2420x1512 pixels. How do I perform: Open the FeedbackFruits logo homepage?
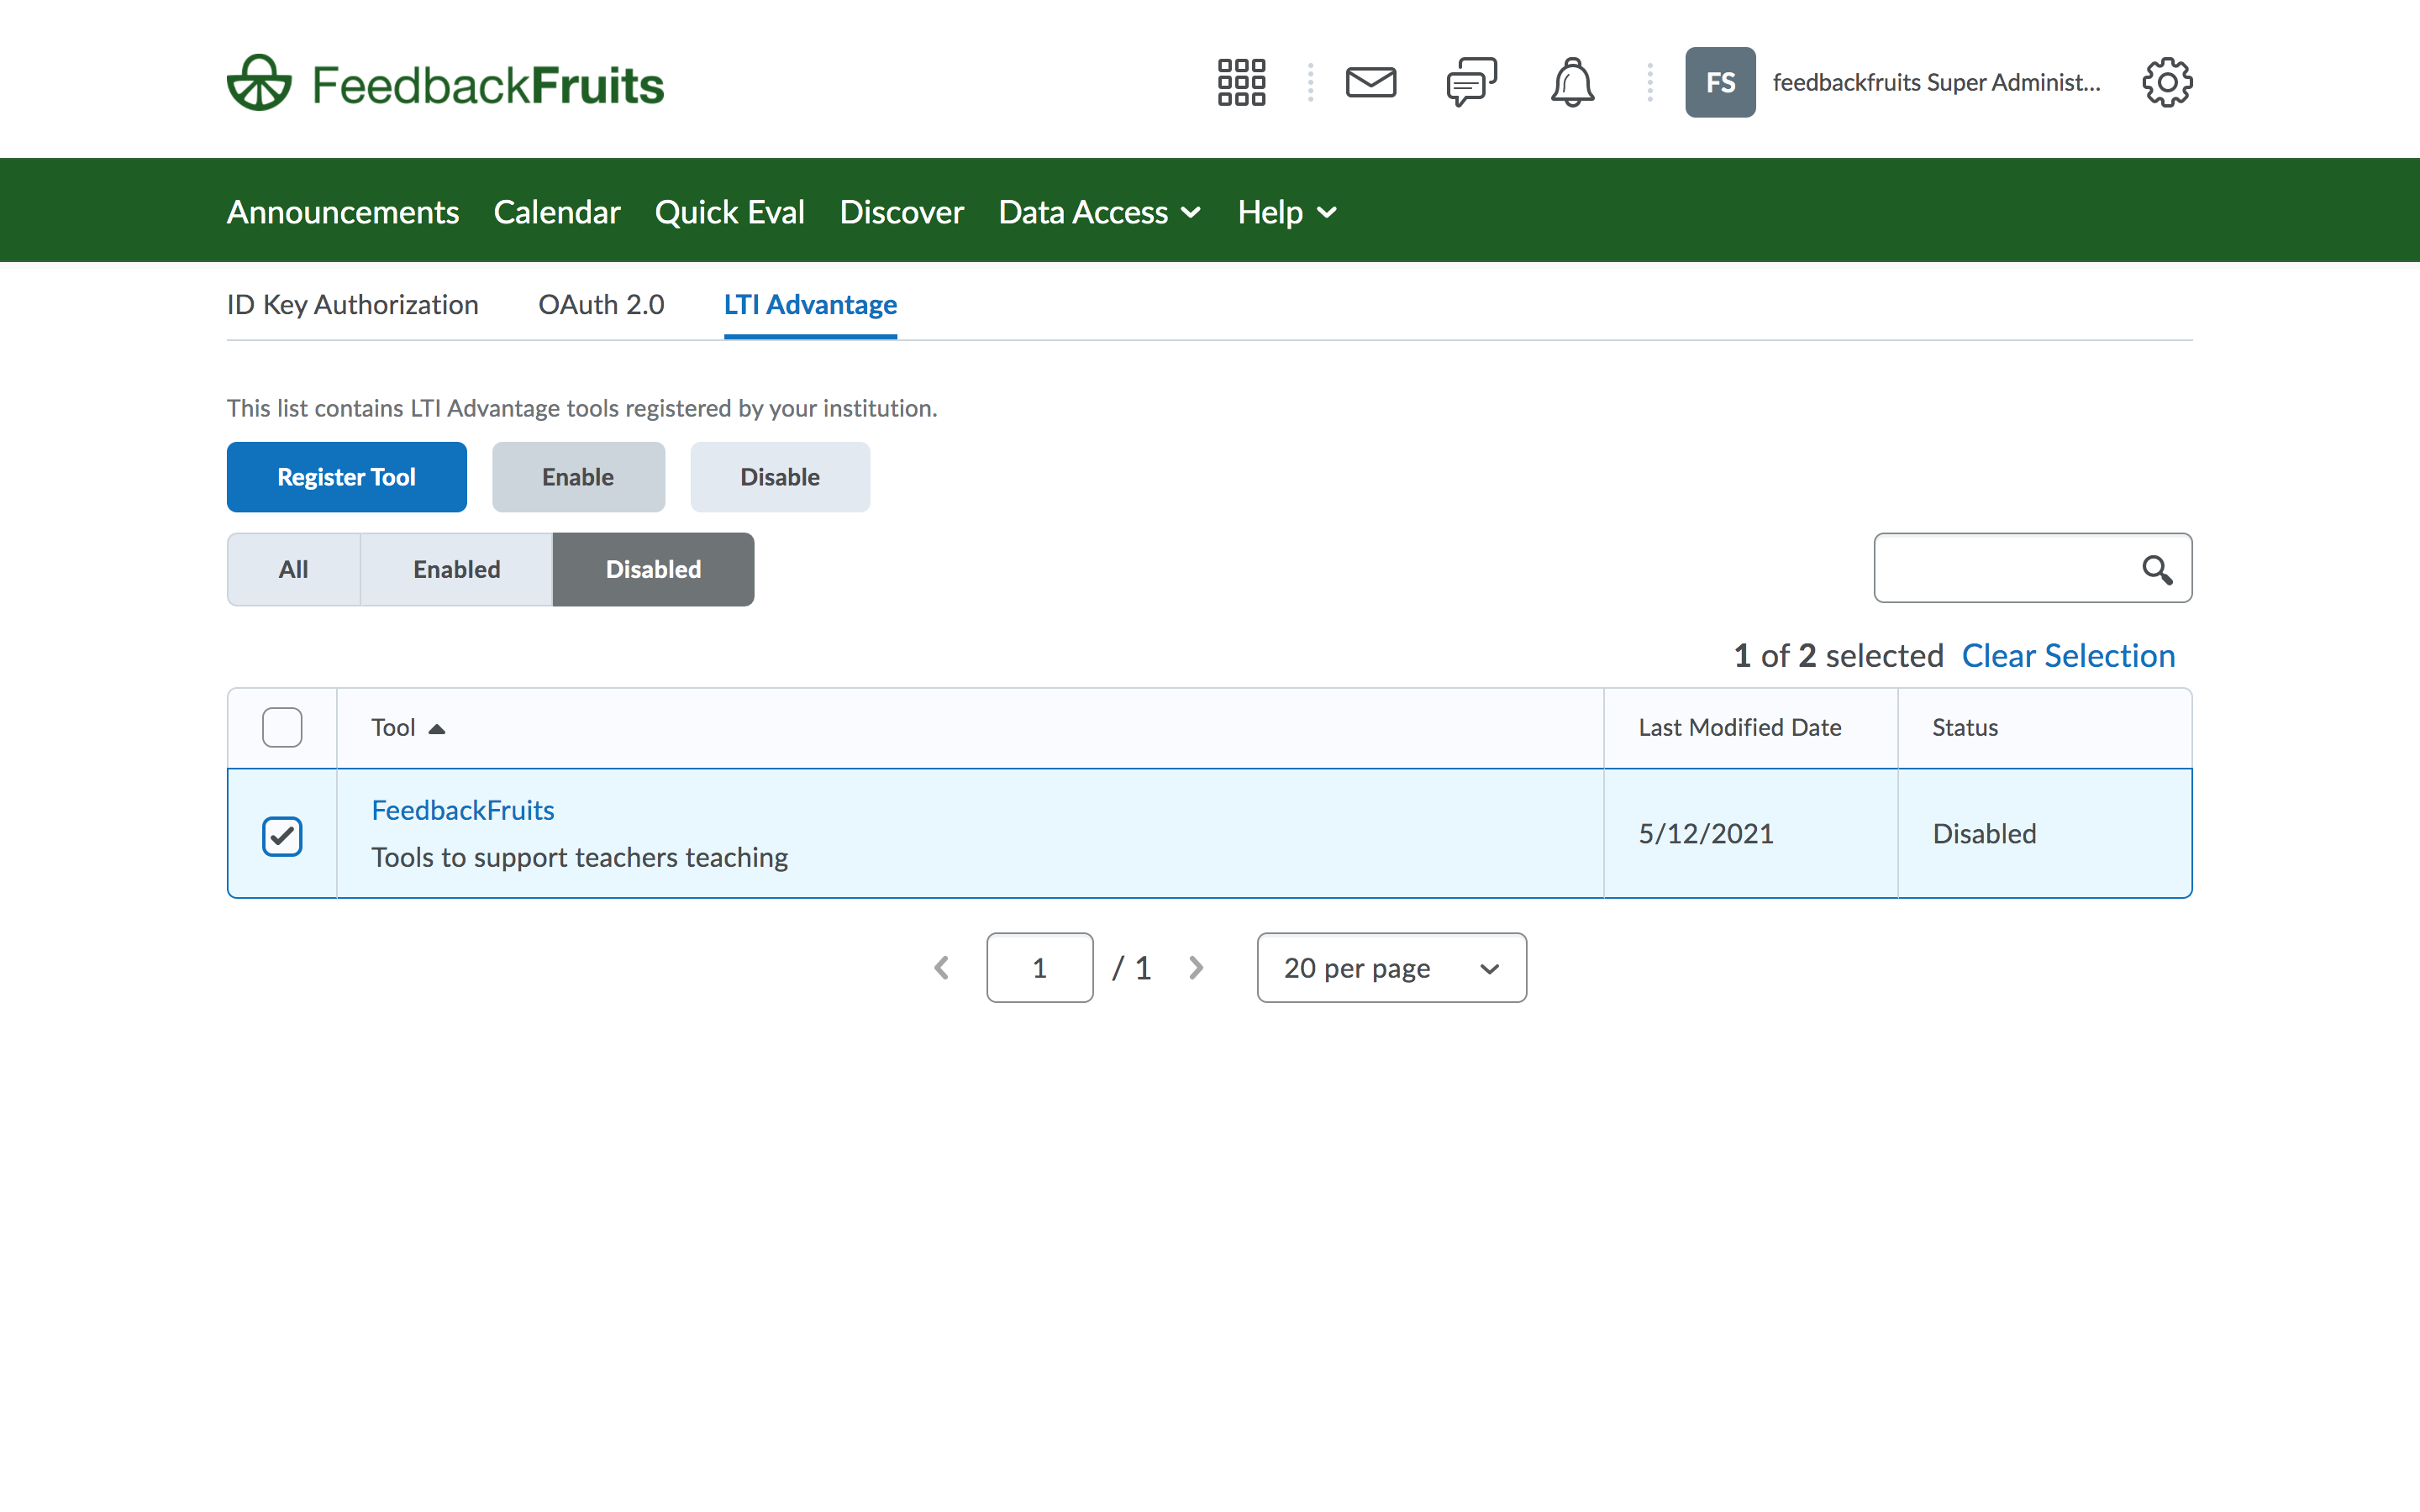pos(445,82)
